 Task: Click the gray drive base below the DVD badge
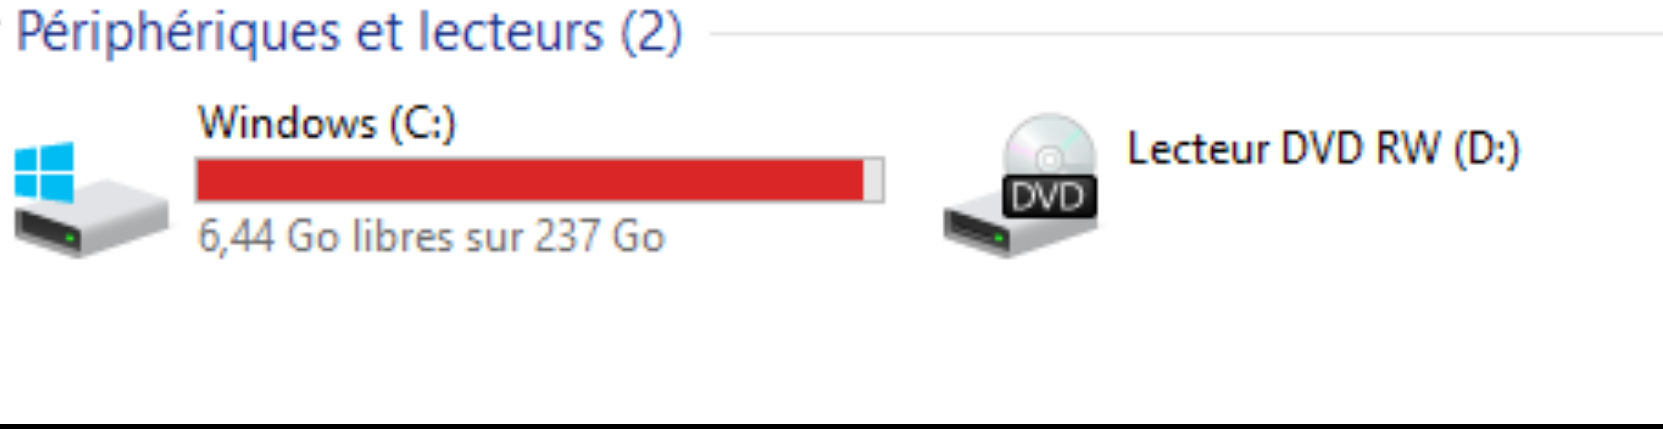1020,232
